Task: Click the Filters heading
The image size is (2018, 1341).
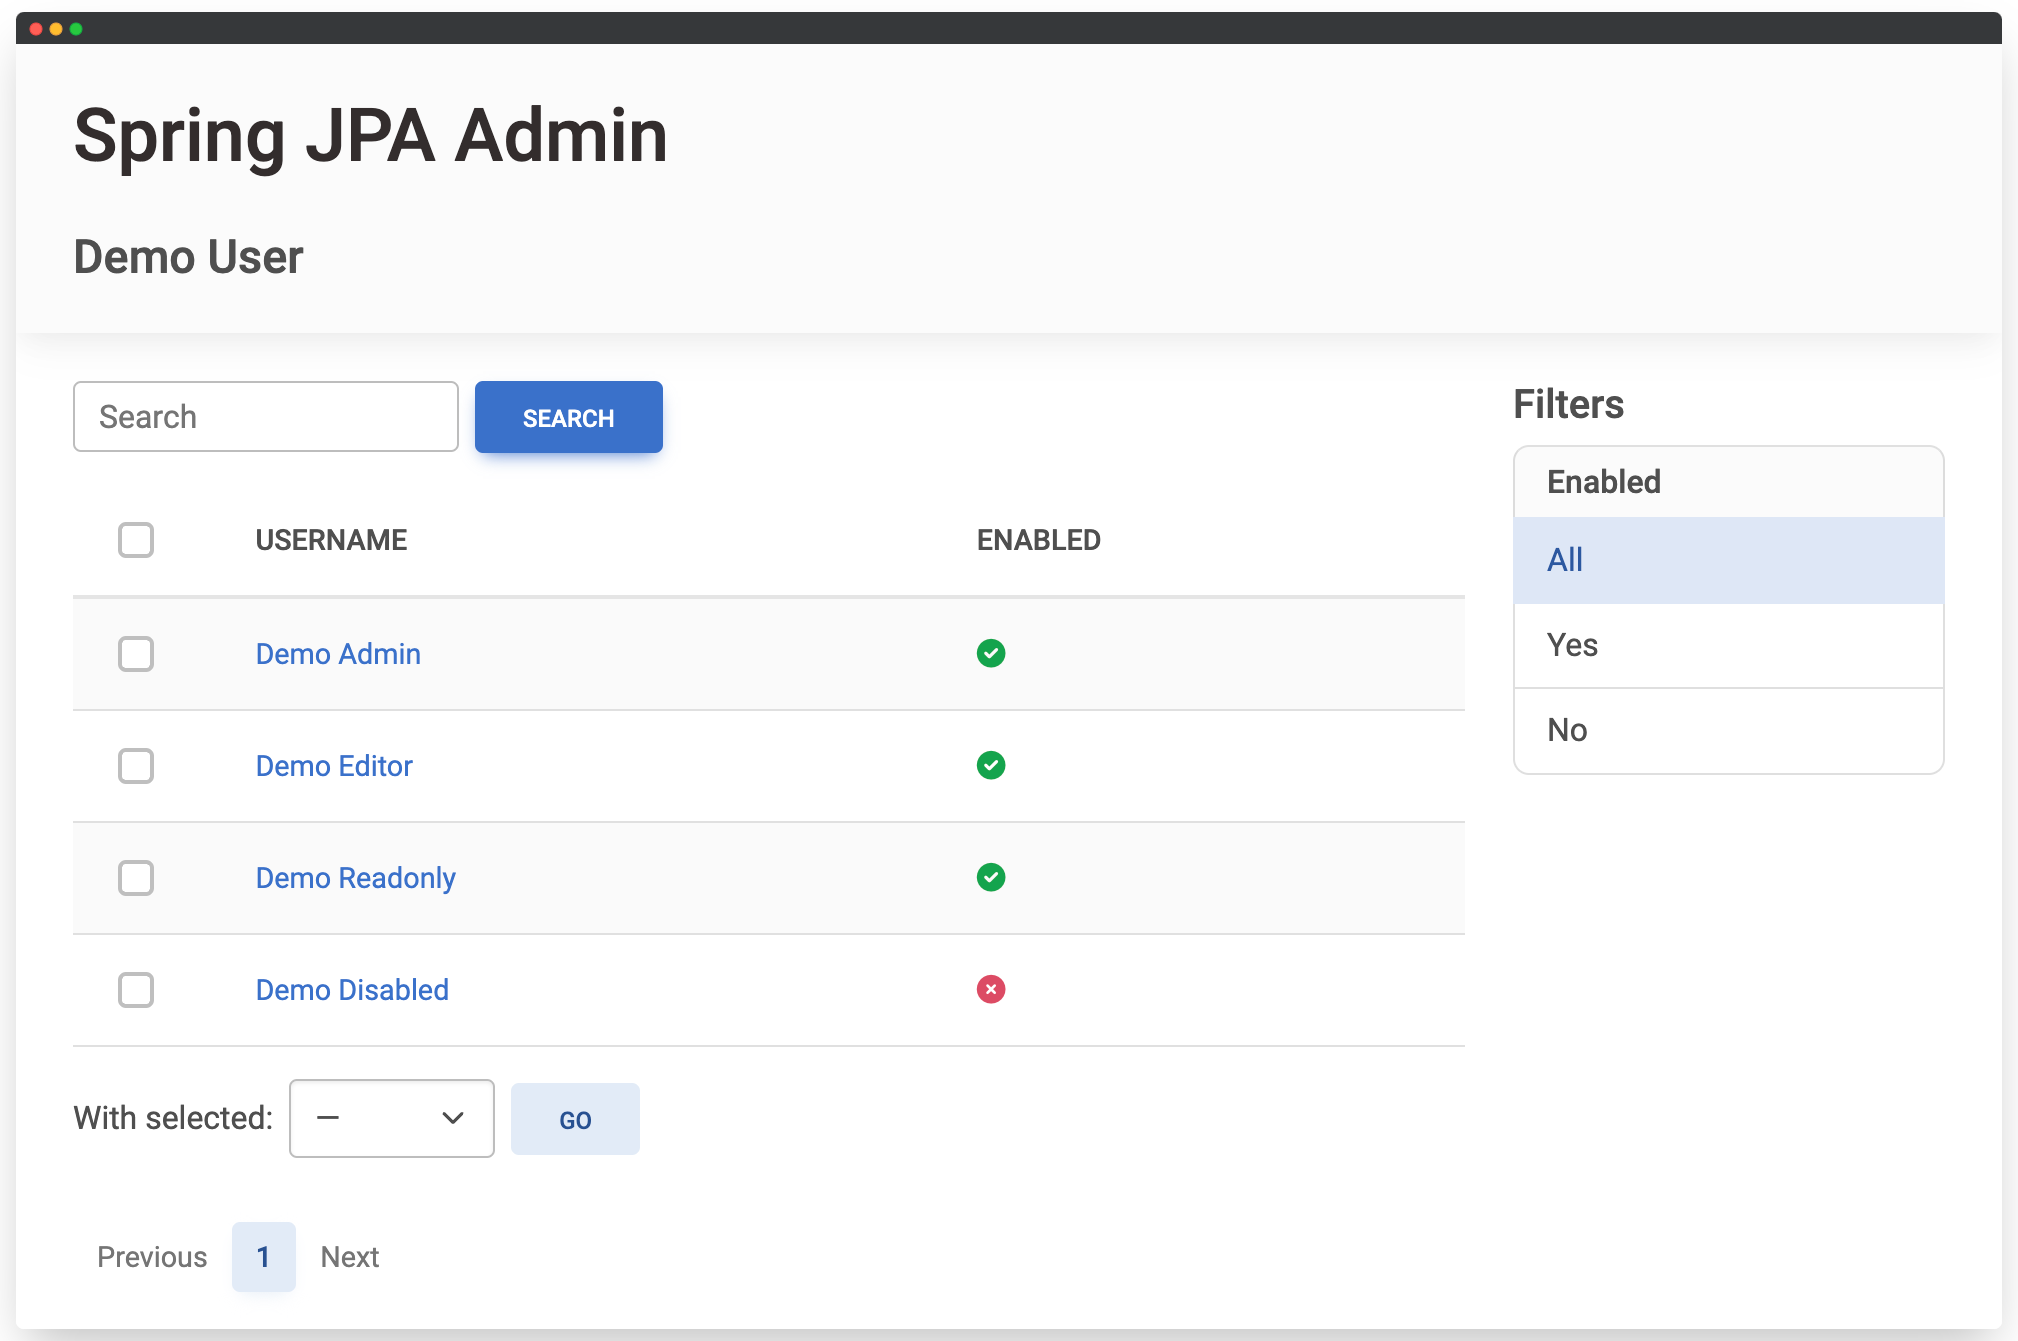Action: 1568,404
